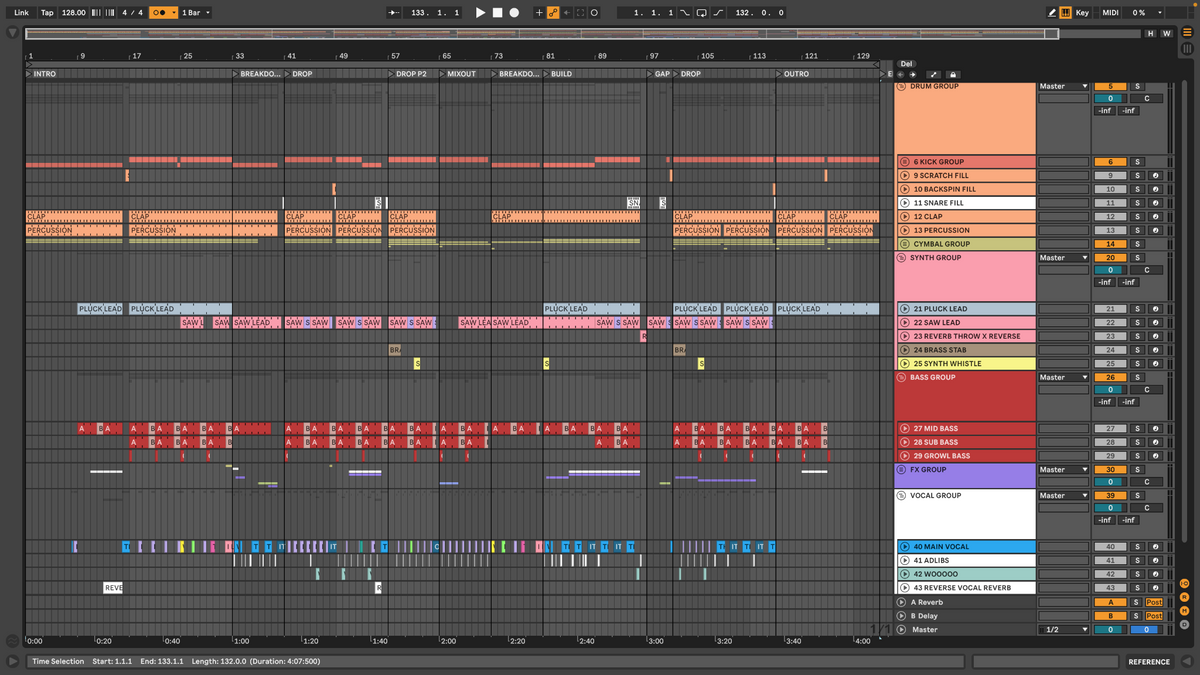Screen dimensions: 1200x675
Task: Toggle the Follow playback arrow icon
Action: 394,13
